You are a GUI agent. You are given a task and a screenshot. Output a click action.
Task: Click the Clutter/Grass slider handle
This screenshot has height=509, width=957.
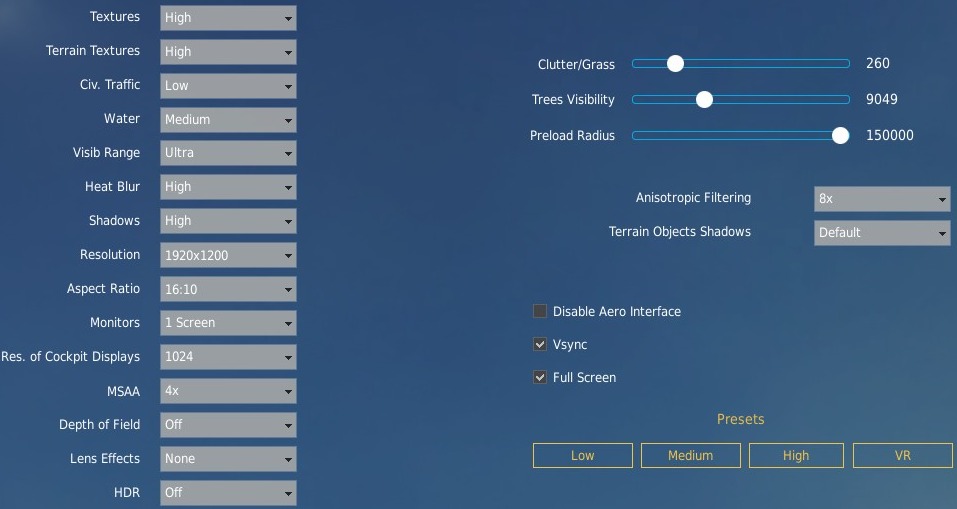click(x=675, y=63)
